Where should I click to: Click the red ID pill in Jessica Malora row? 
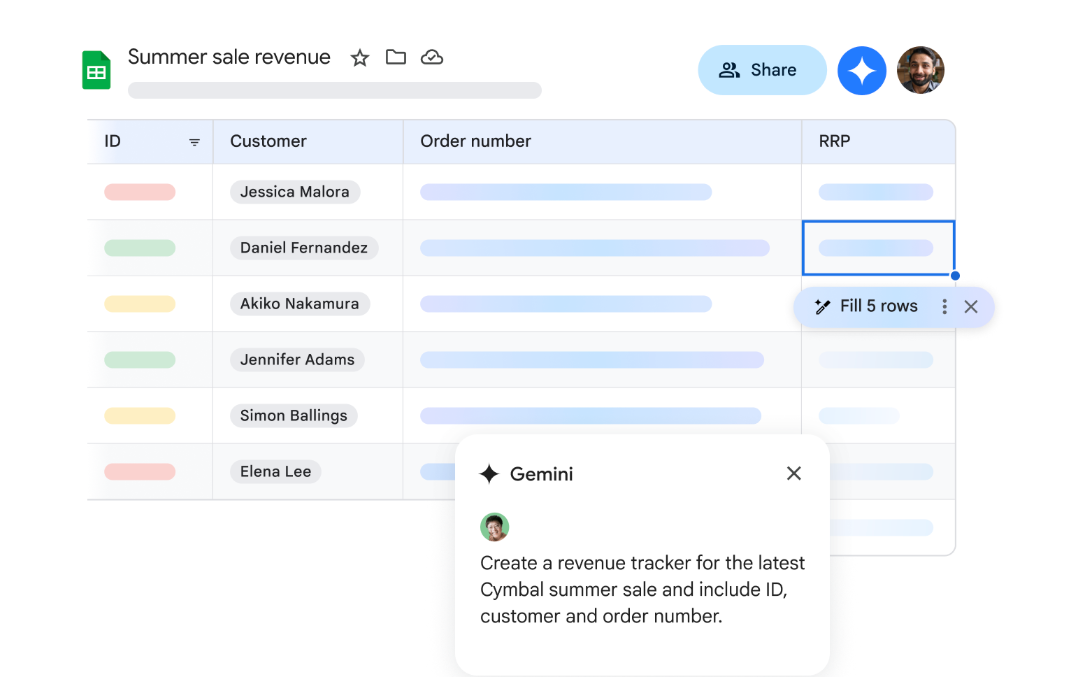[x=140, y=192]
